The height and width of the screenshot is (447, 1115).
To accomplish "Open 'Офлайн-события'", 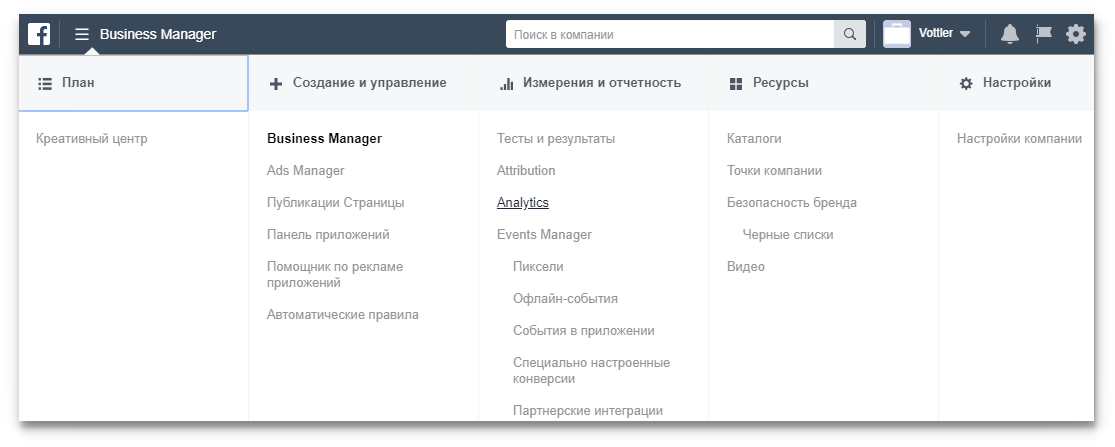I will pyautogui.click(x=565, y=298).
